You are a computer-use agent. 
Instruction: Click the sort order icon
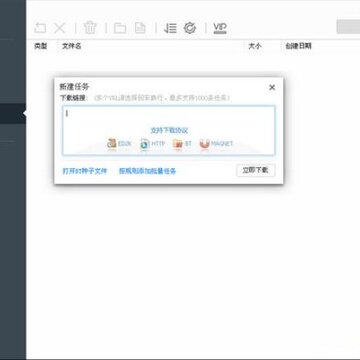point(170,28)
